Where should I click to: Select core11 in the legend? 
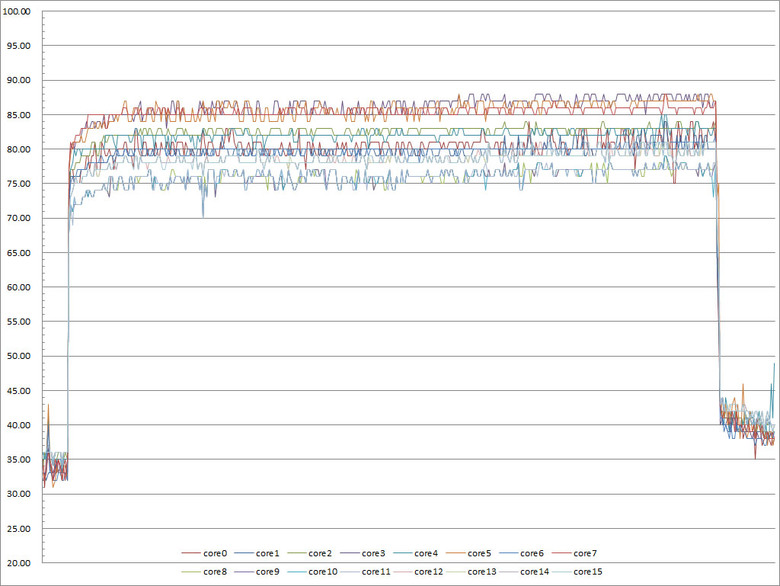365,572
